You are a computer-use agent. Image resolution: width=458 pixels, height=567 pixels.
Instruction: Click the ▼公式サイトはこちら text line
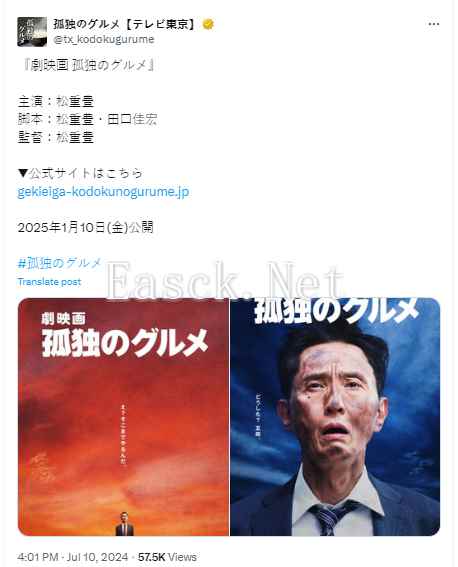(x=80, y=174)
